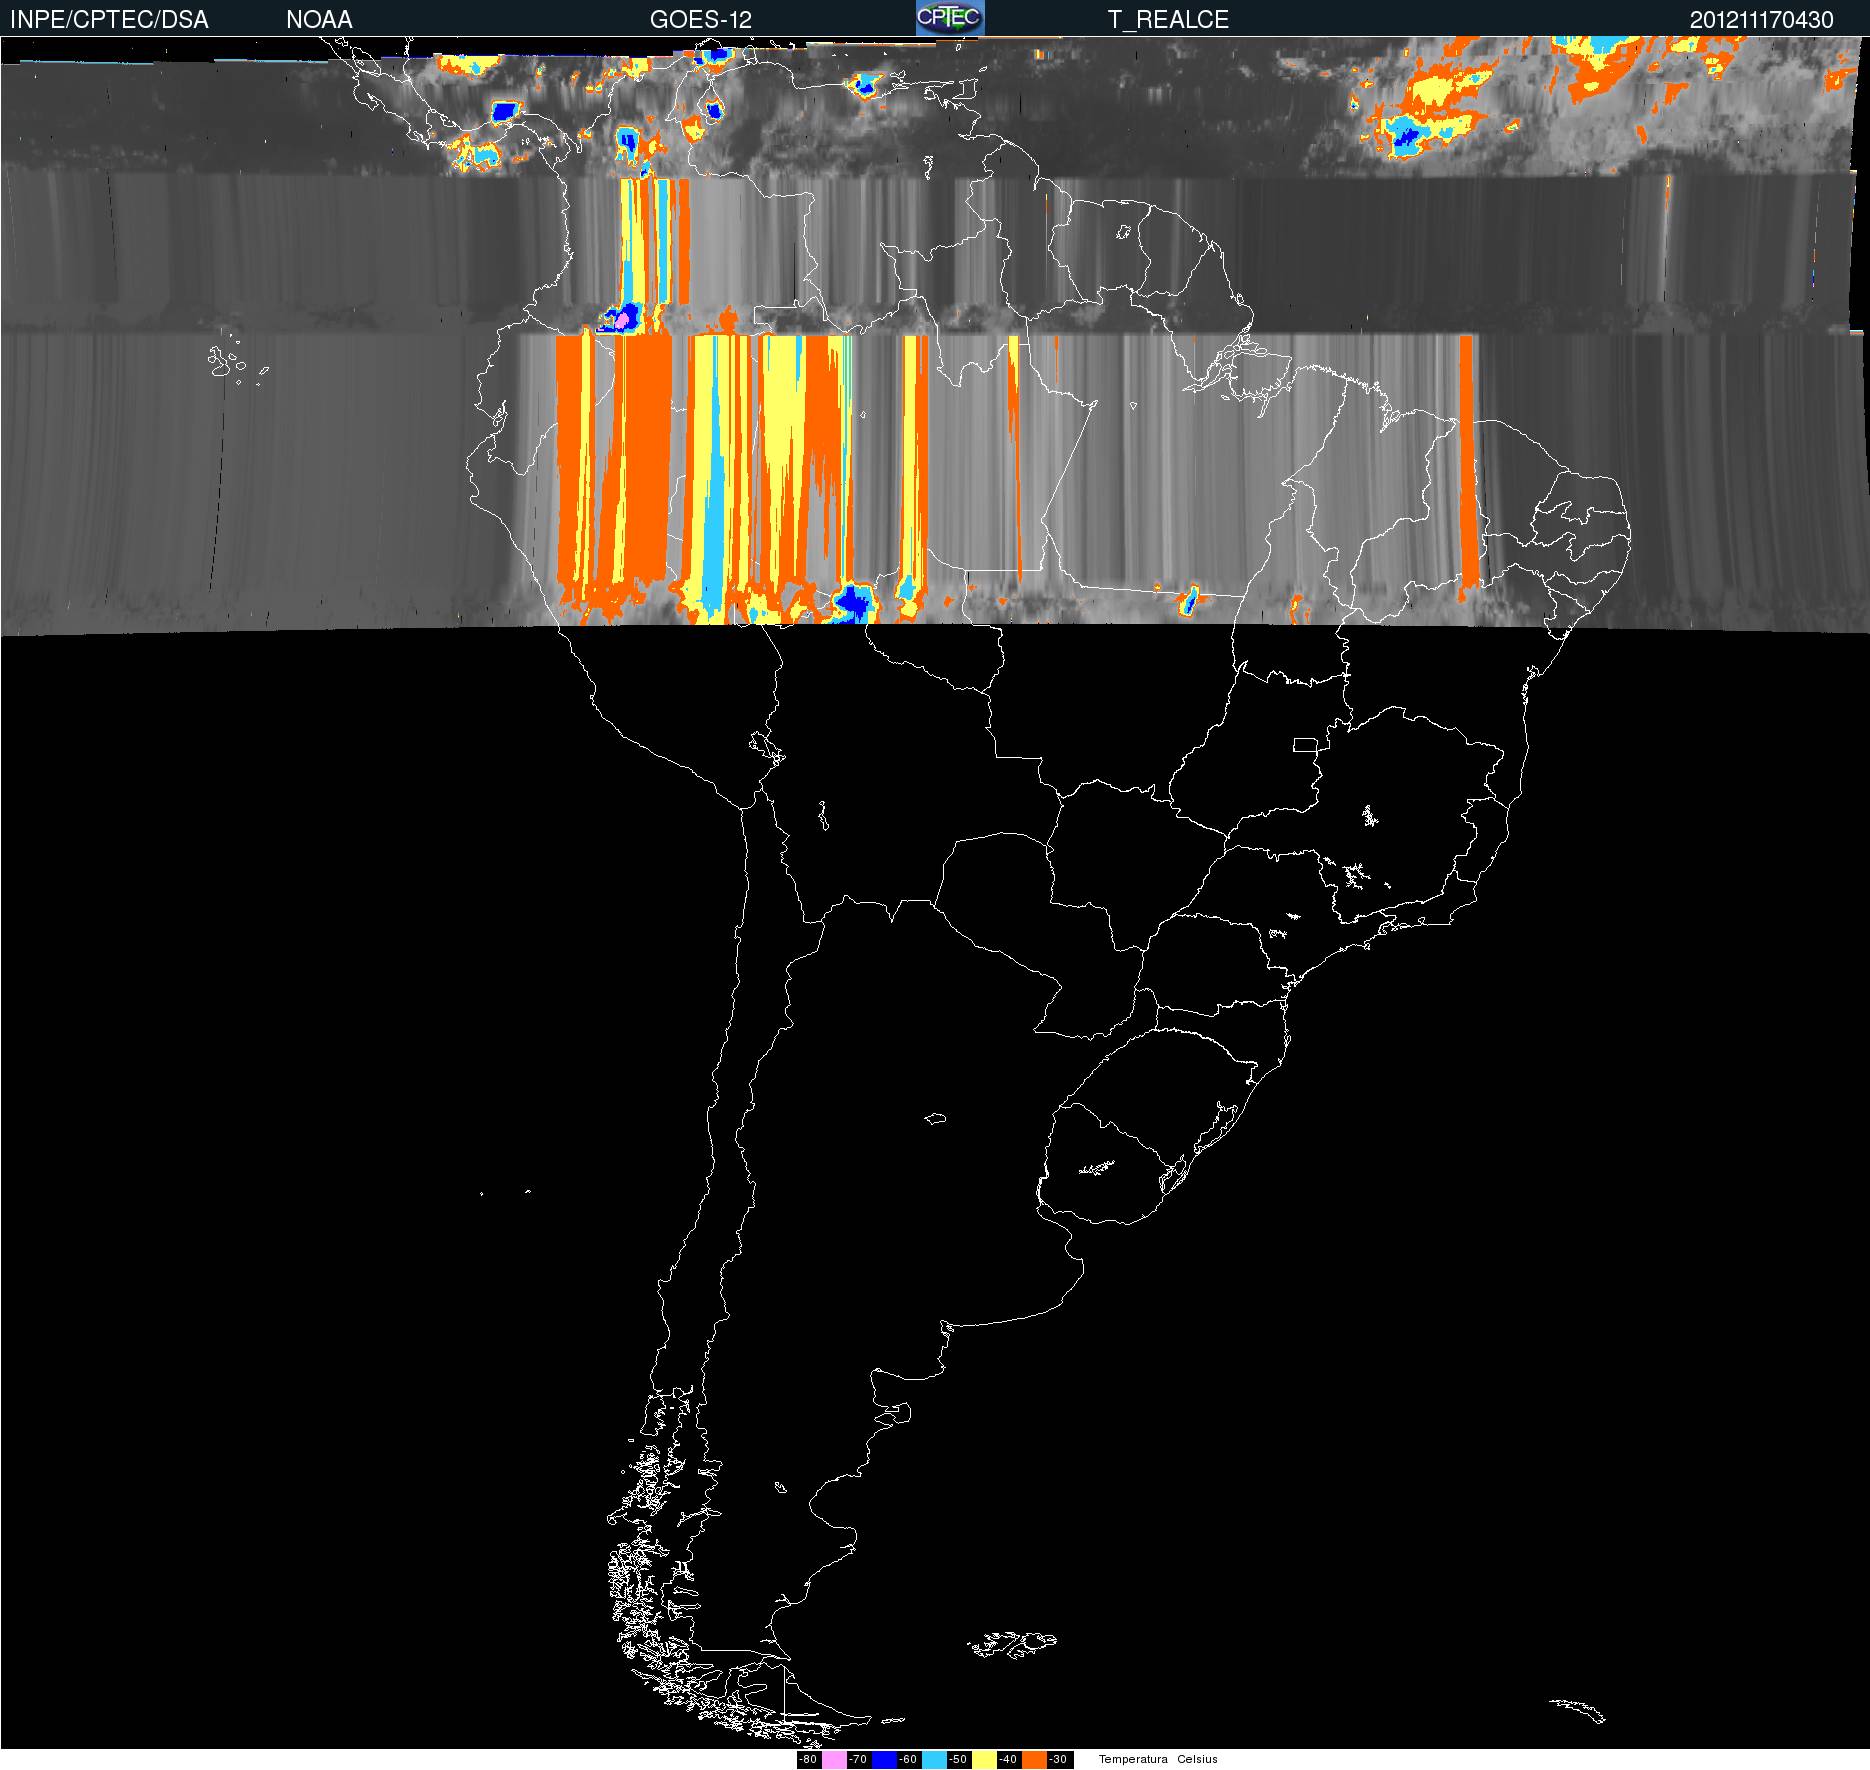Screen dimensions: 1870x1770
Task: Click the -30 legend value
Action: coord(1058,1759)
